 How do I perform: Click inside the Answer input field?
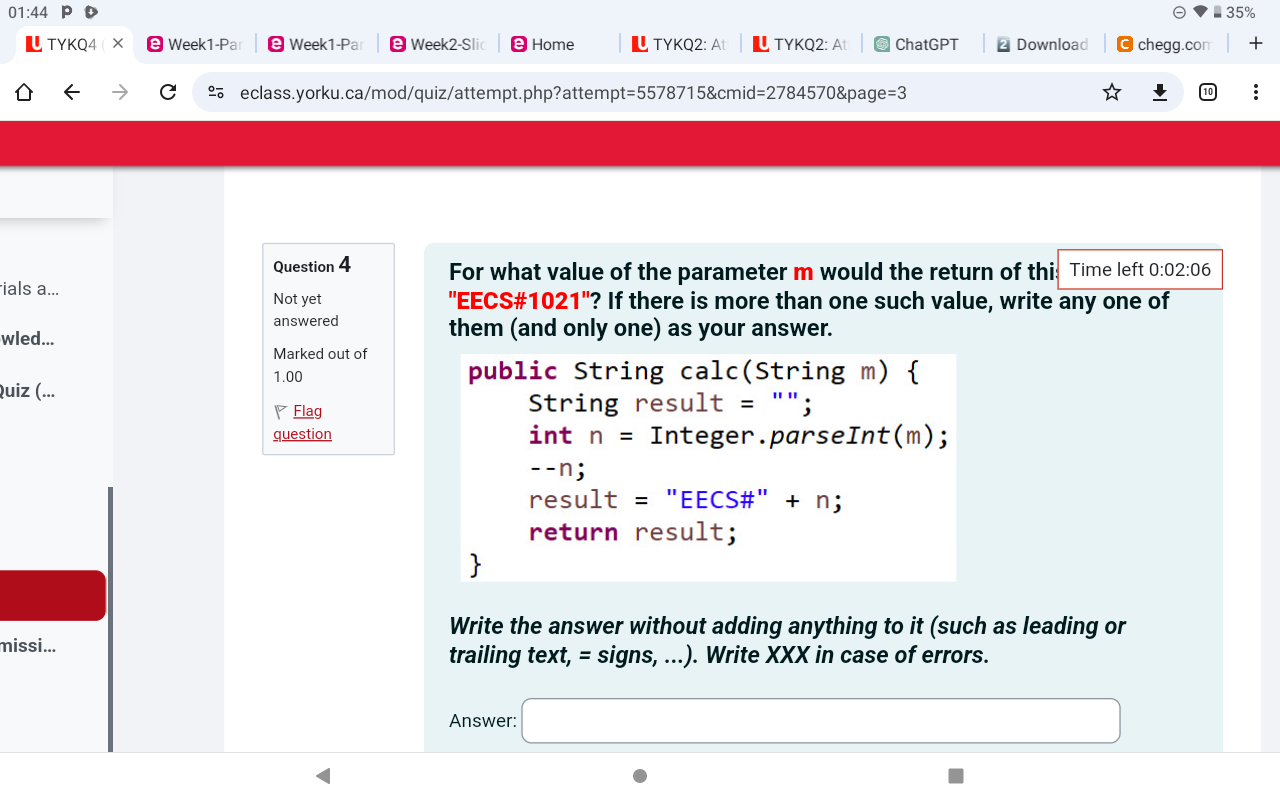[x=820, y=720]
